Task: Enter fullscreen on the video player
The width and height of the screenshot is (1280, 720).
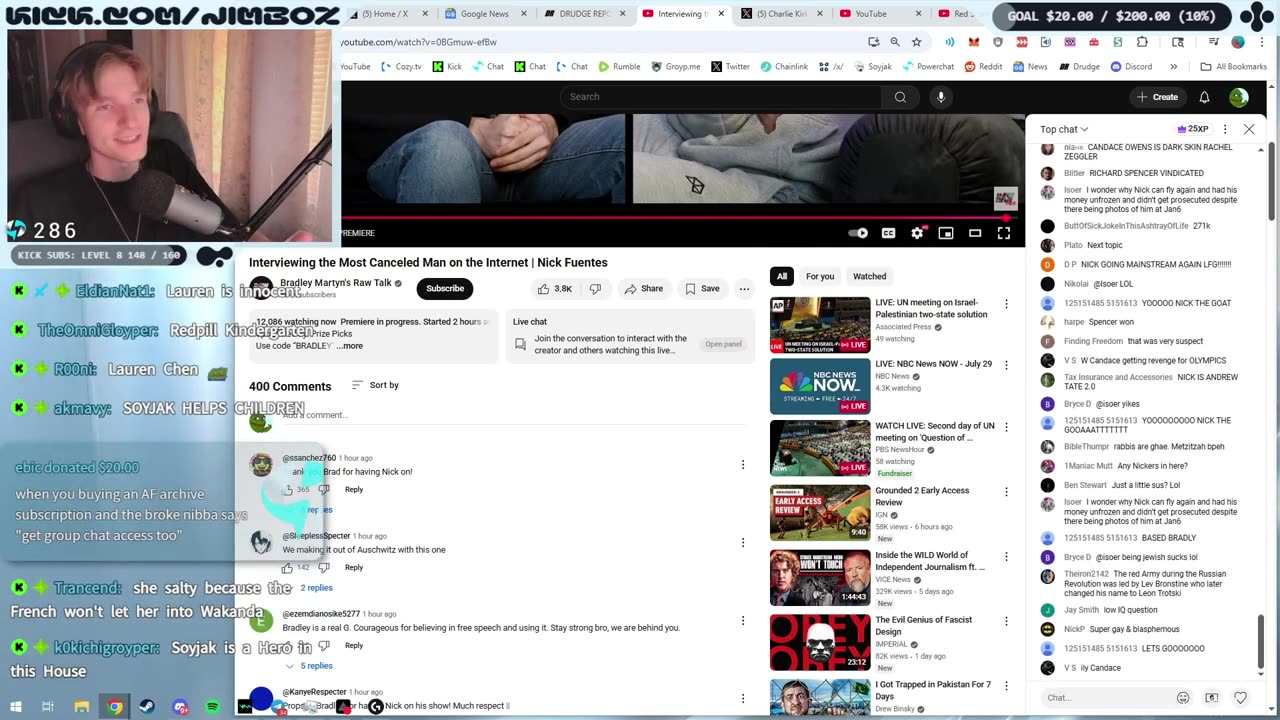Action: [x=1004, y=233]
